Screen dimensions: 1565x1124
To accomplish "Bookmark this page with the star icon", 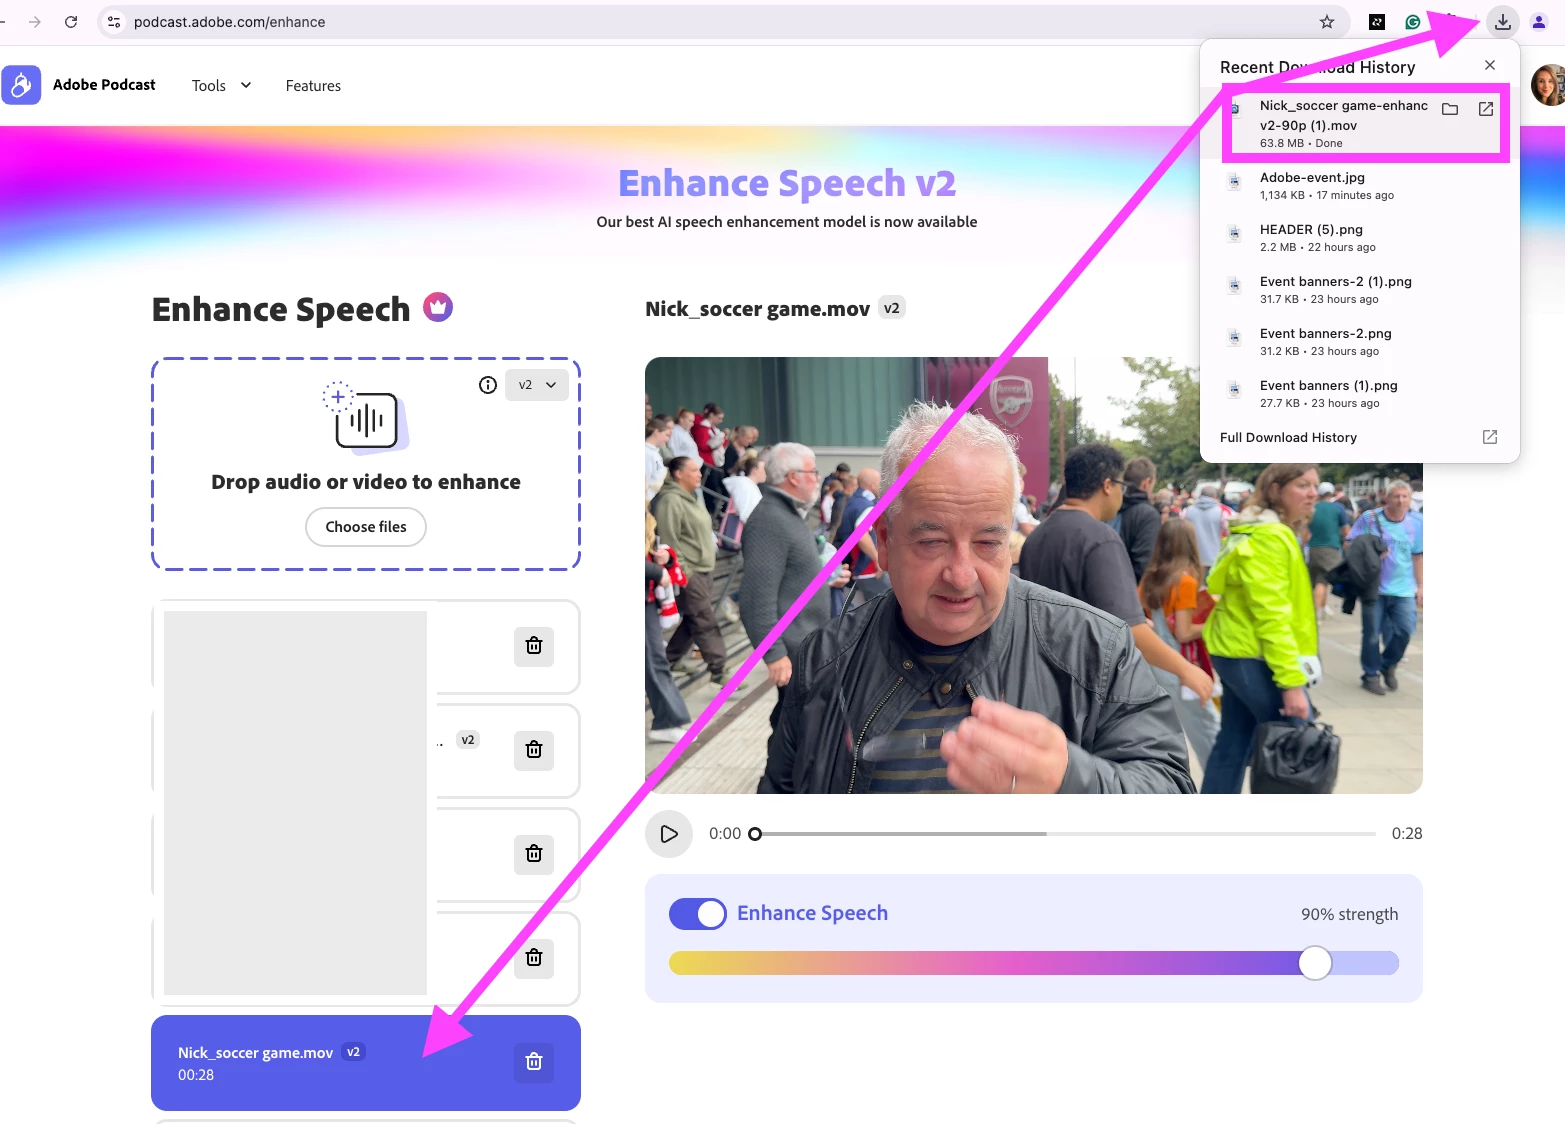I will [1327, 22].
